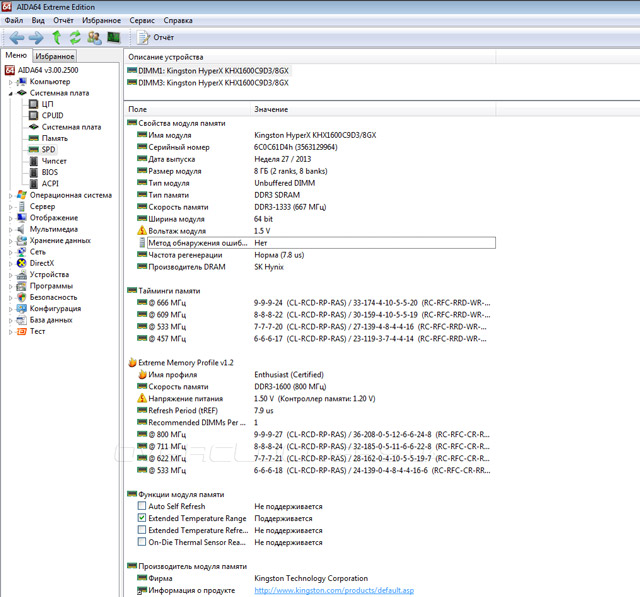Select DirectX tree item
This screenshot has width=640, height=597.
point(42,263)
